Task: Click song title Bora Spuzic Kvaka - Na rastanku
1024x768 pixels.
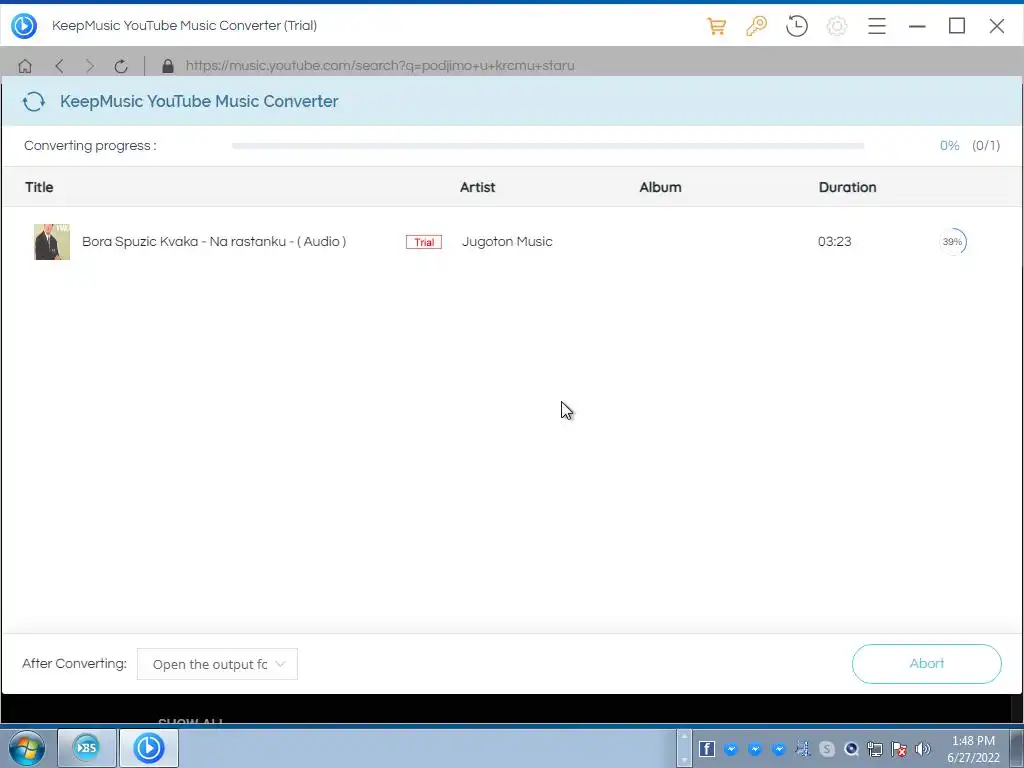Action: click(x=214, y=242)
